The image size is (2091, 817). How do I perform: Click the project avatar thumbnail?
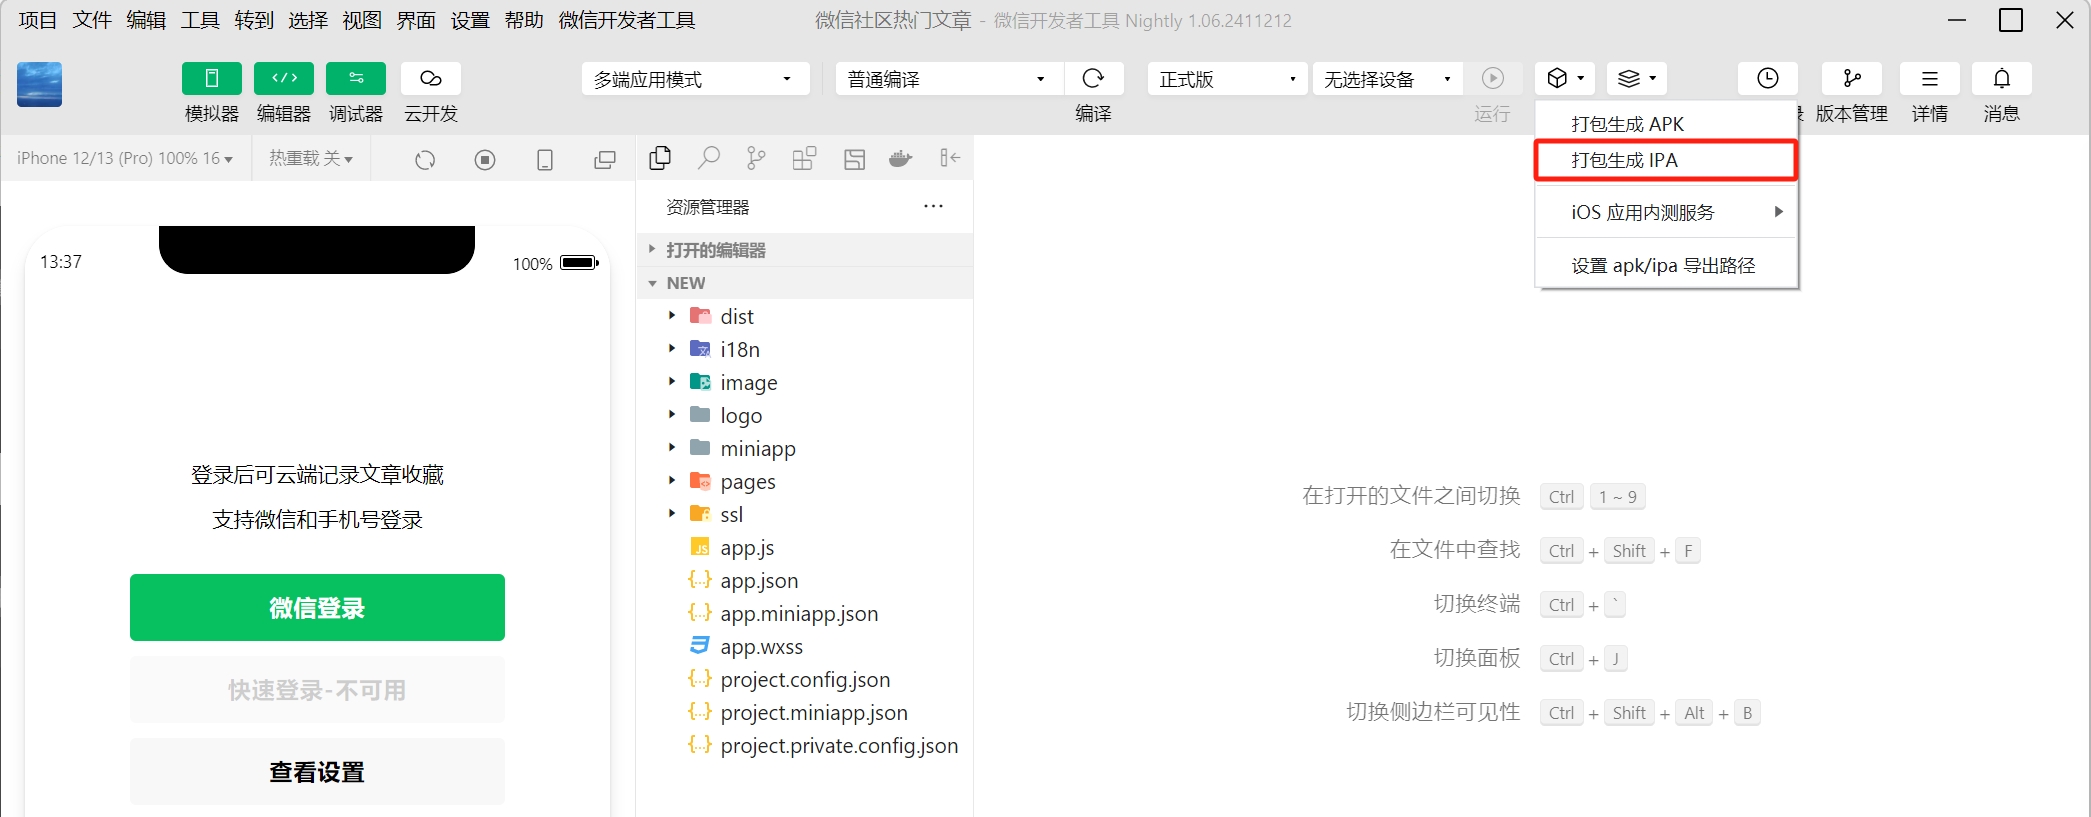(40, 84)
